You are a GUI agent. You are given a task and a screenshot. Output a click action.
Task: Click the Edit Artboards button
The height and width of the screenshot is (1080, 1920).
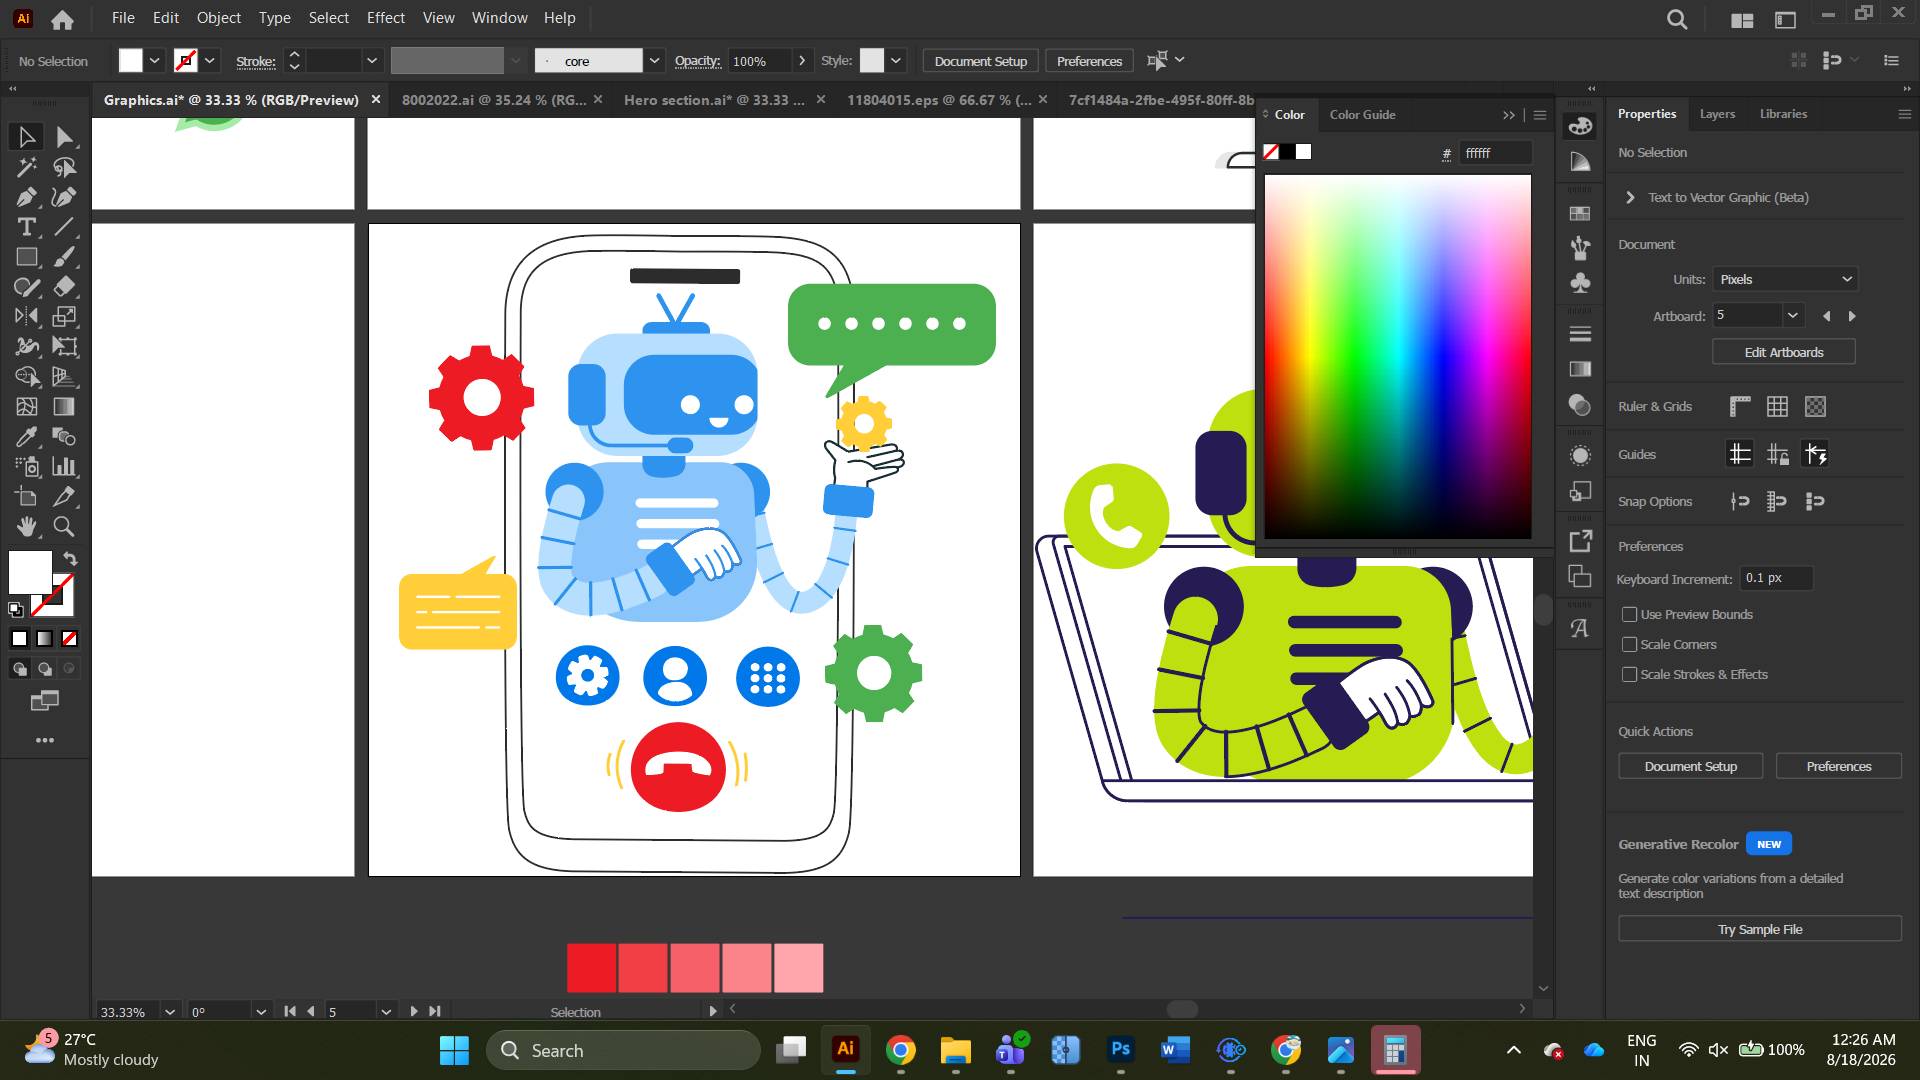1784,352
